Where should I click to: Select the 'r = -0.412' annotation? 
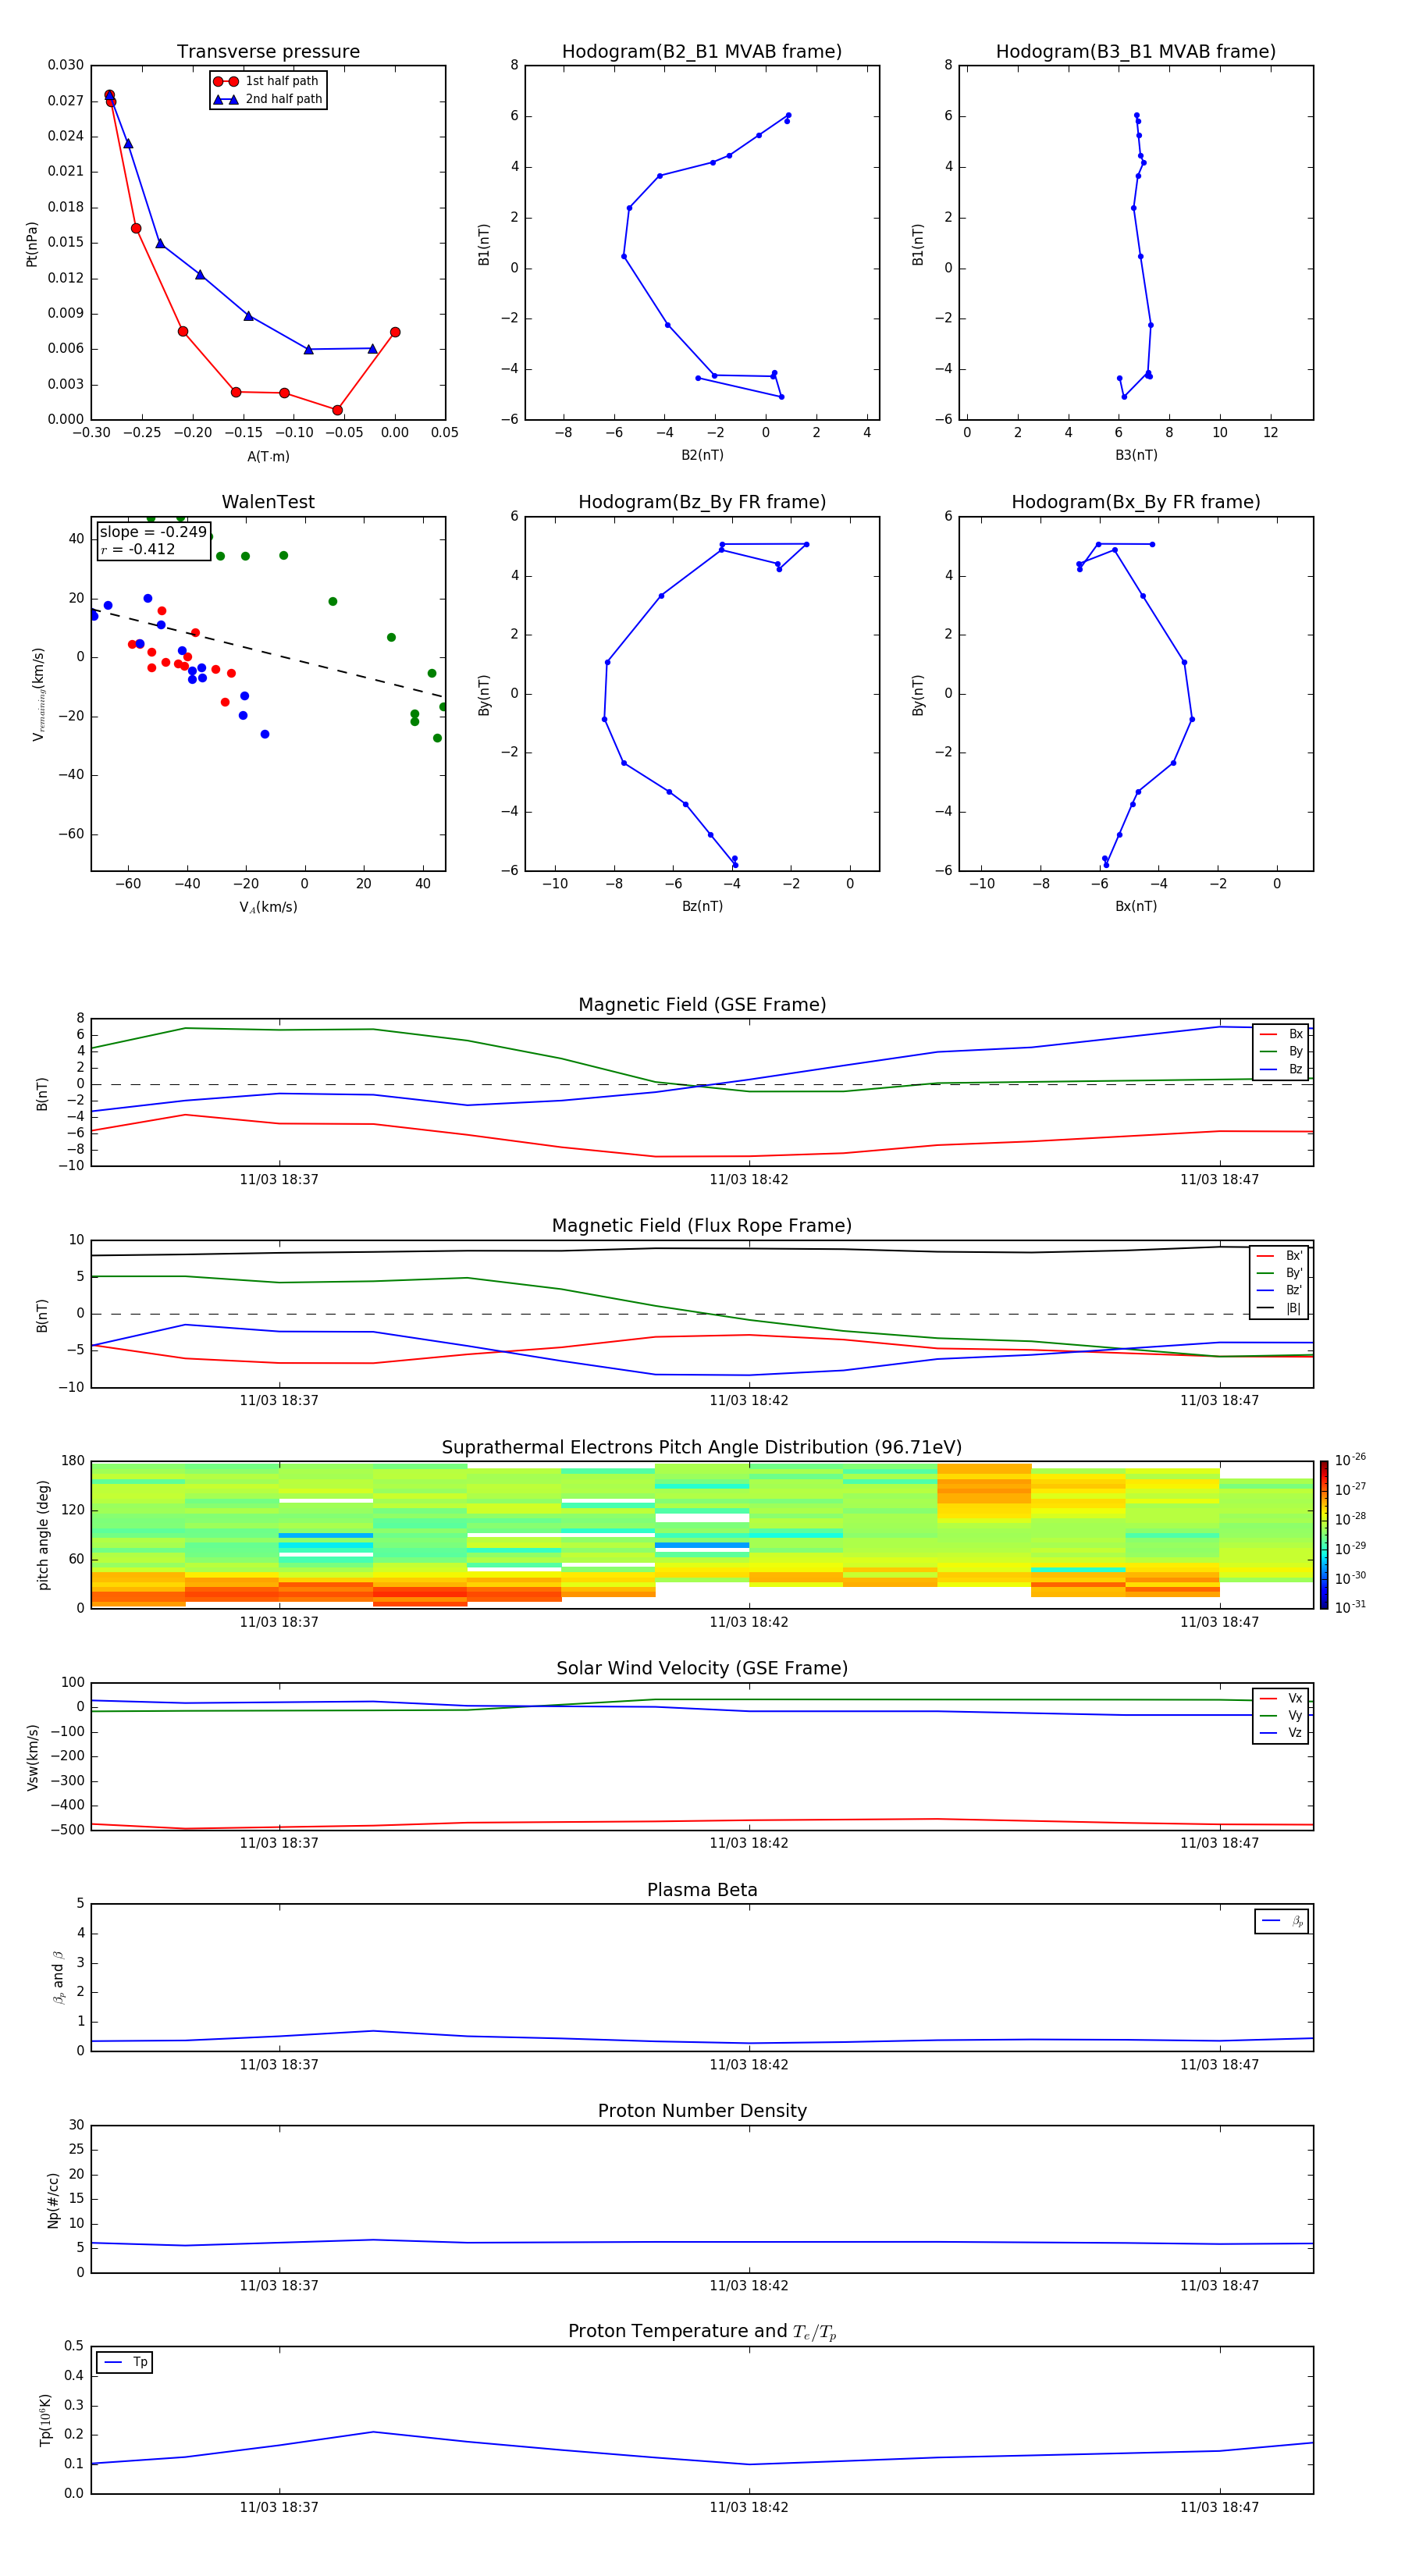[138, 549]
